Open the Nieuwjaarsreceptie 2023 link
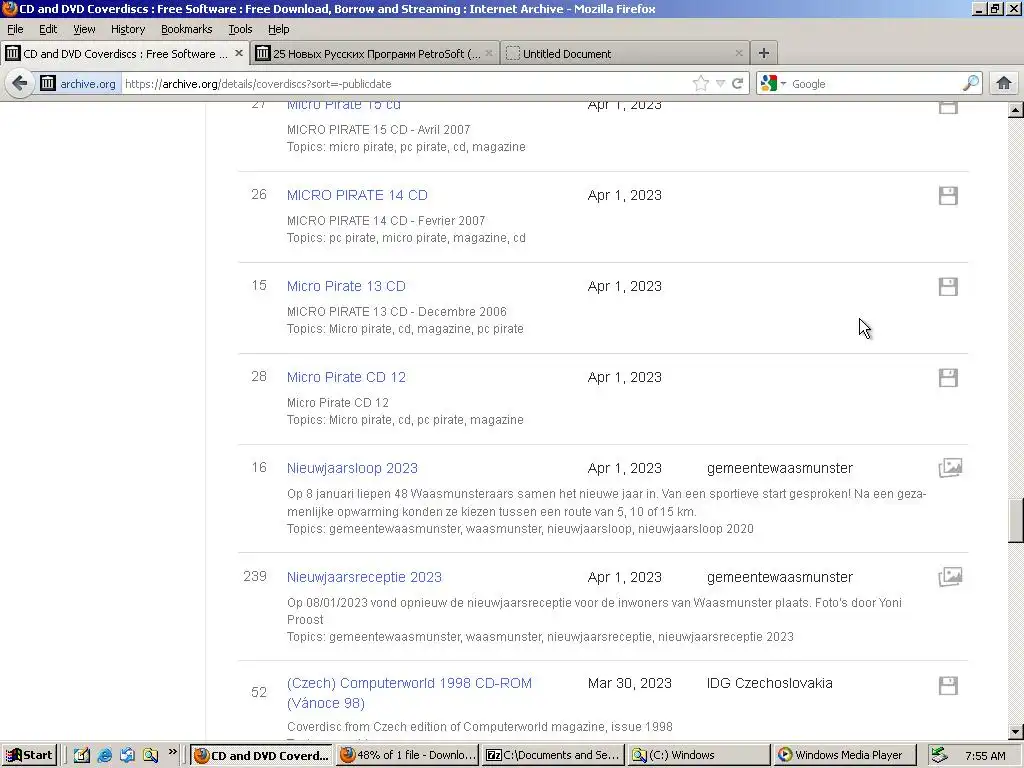 tap(364, 577)
